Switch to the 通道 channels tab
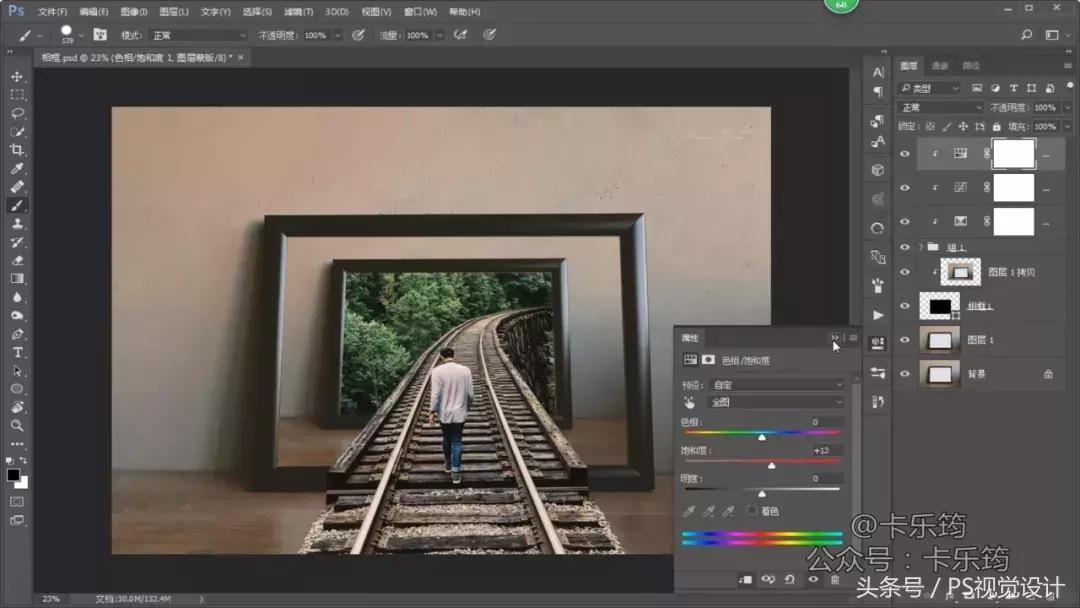The image size is (1080, 608). pos(940,66)
